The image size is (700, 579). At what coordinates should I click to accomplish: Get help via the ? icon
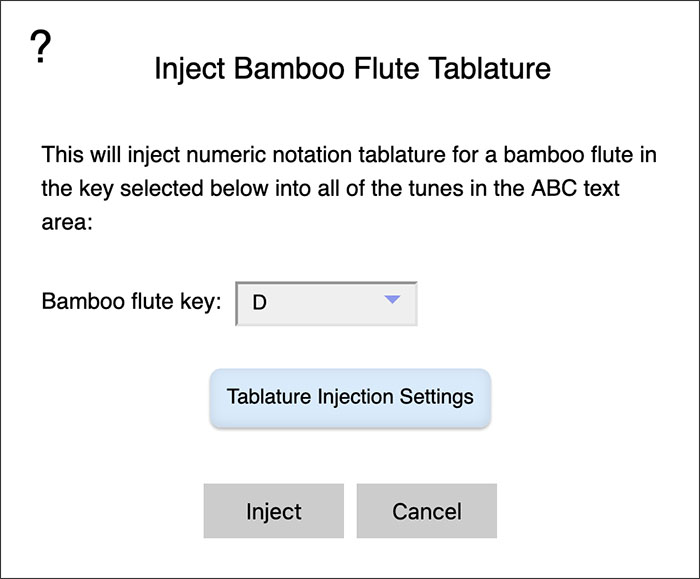pos(40,47)
